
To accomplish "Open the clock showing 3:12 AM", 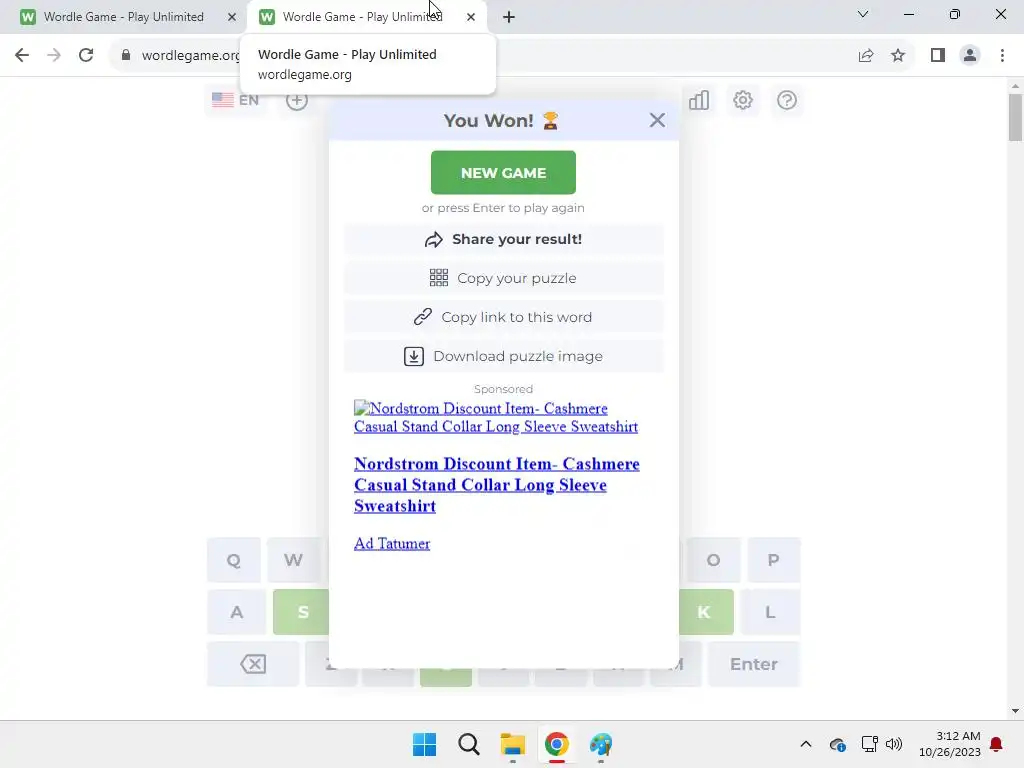I will [x=950, y=744].
